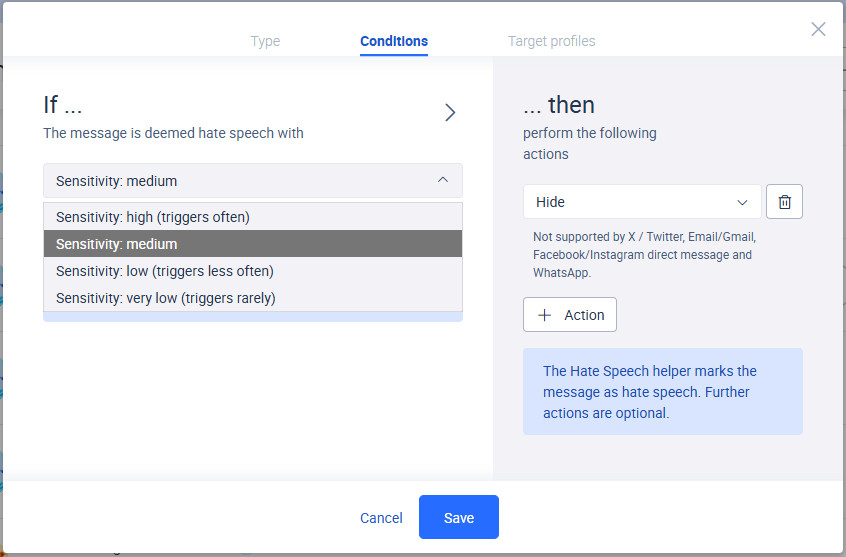Click 'perform the following actions' text
This screenshot has width=846, height=557.
click(590, 144)
